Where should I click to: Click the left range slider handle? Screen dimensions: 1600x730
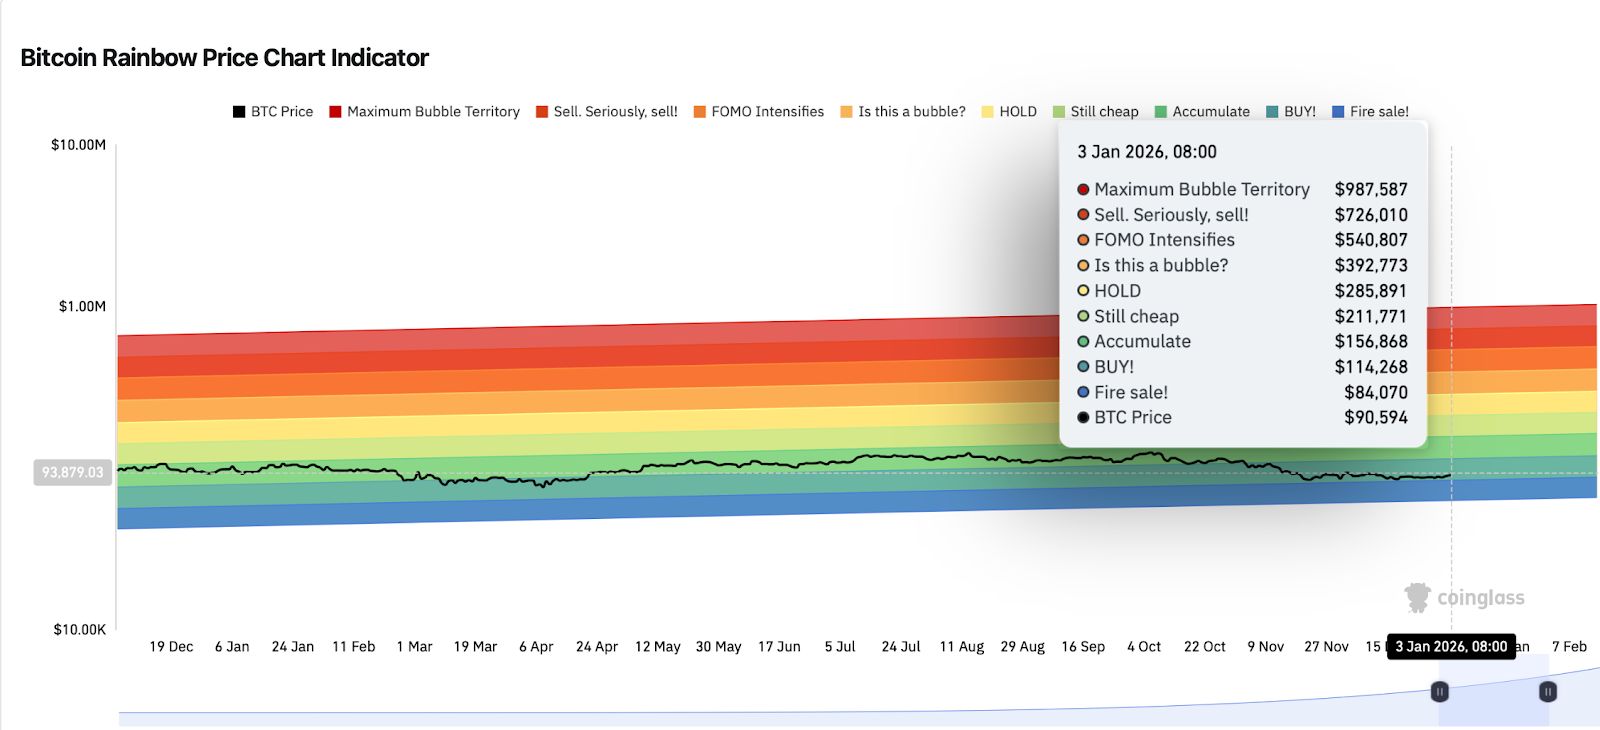tap(1440, 691)
